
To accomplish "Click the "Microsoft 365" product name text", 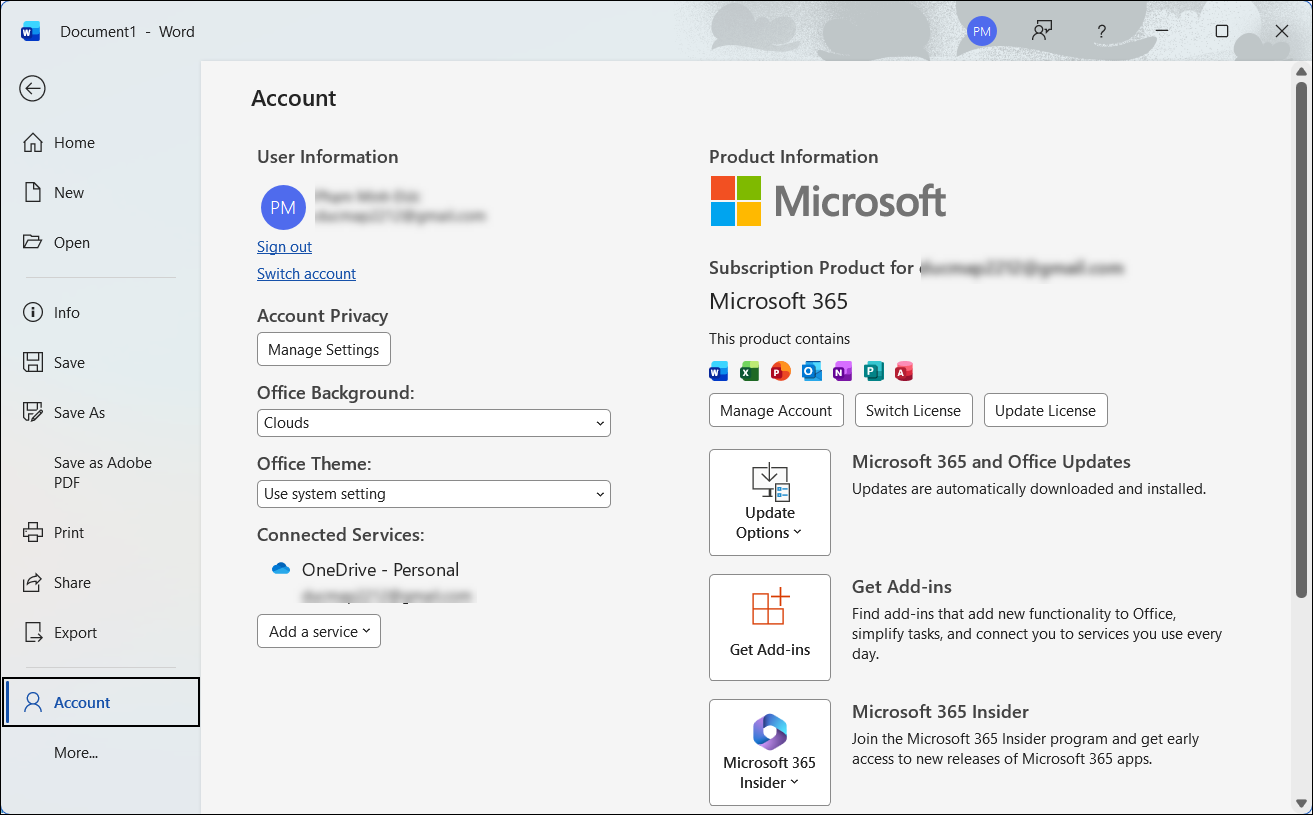I will pyautogui.click(x=778, y=301).
